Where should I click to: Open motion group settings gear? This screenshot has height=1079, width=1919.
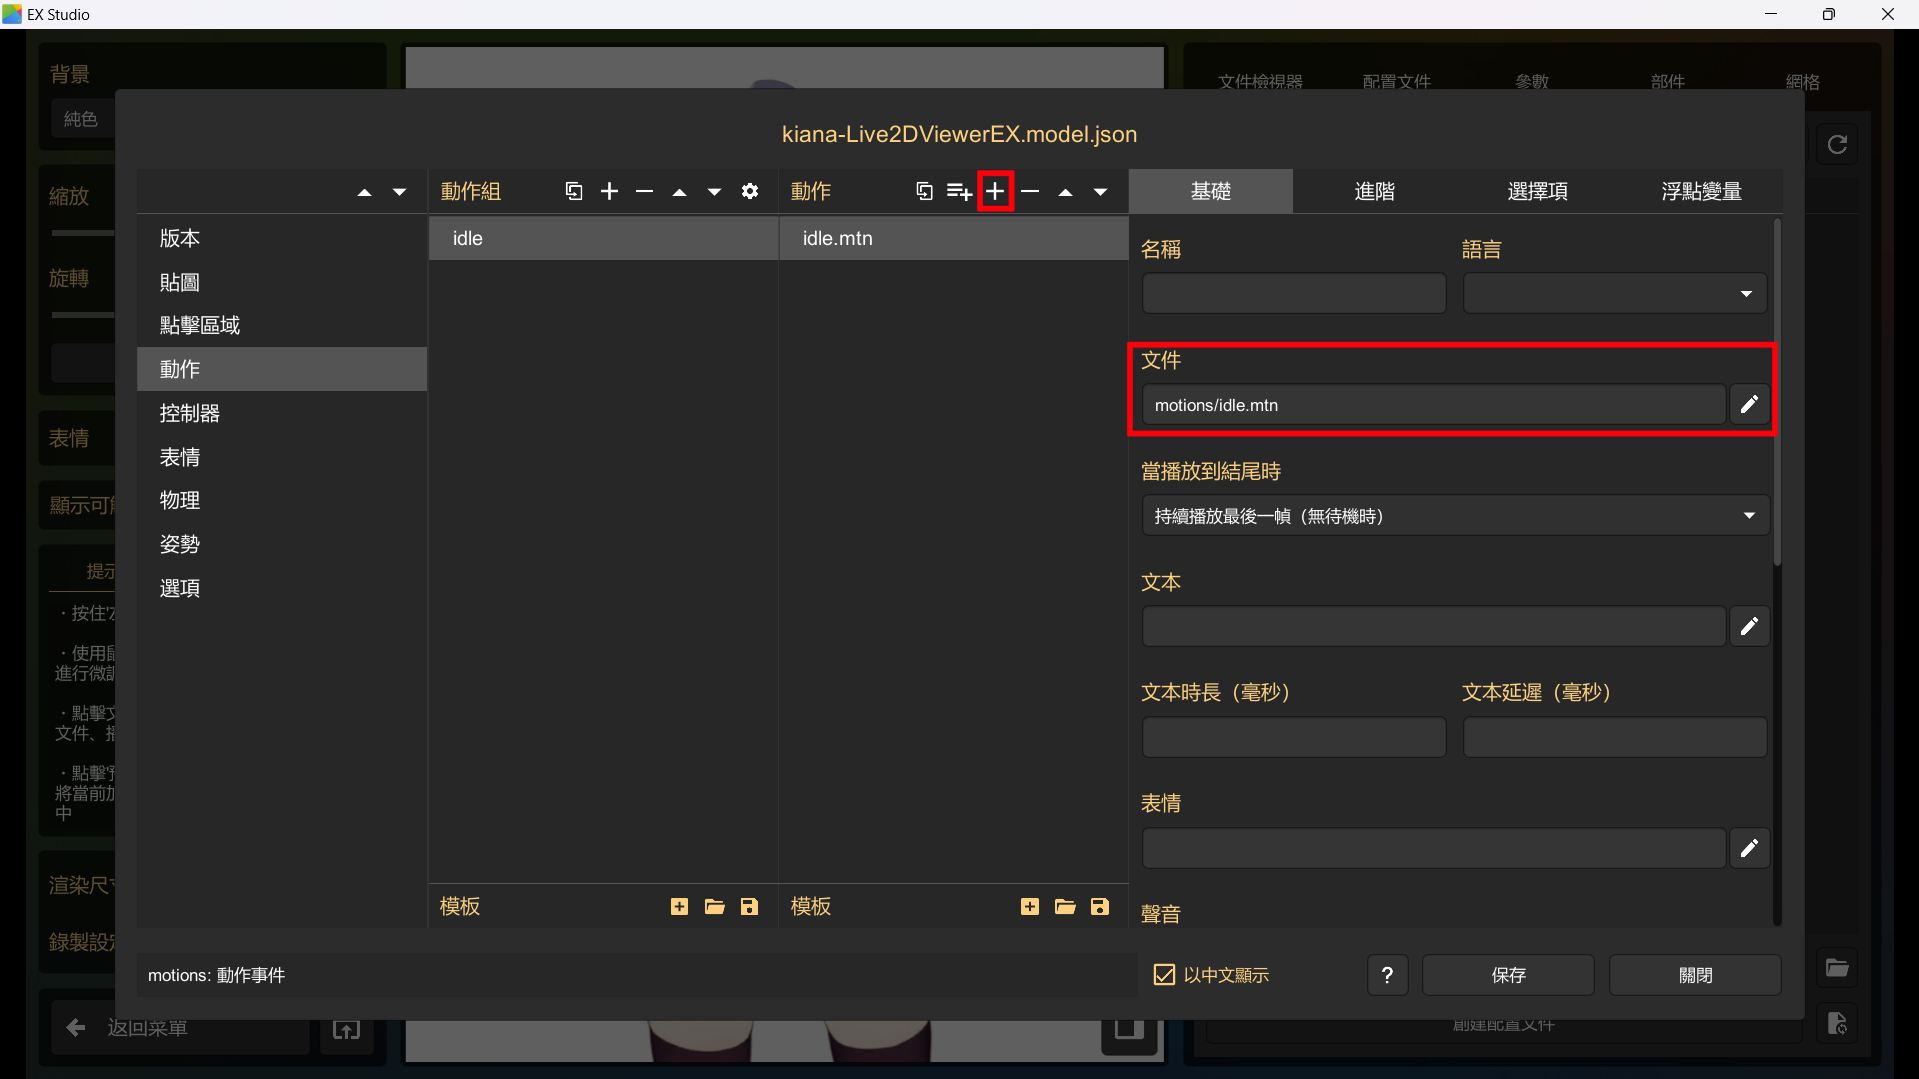750,191
